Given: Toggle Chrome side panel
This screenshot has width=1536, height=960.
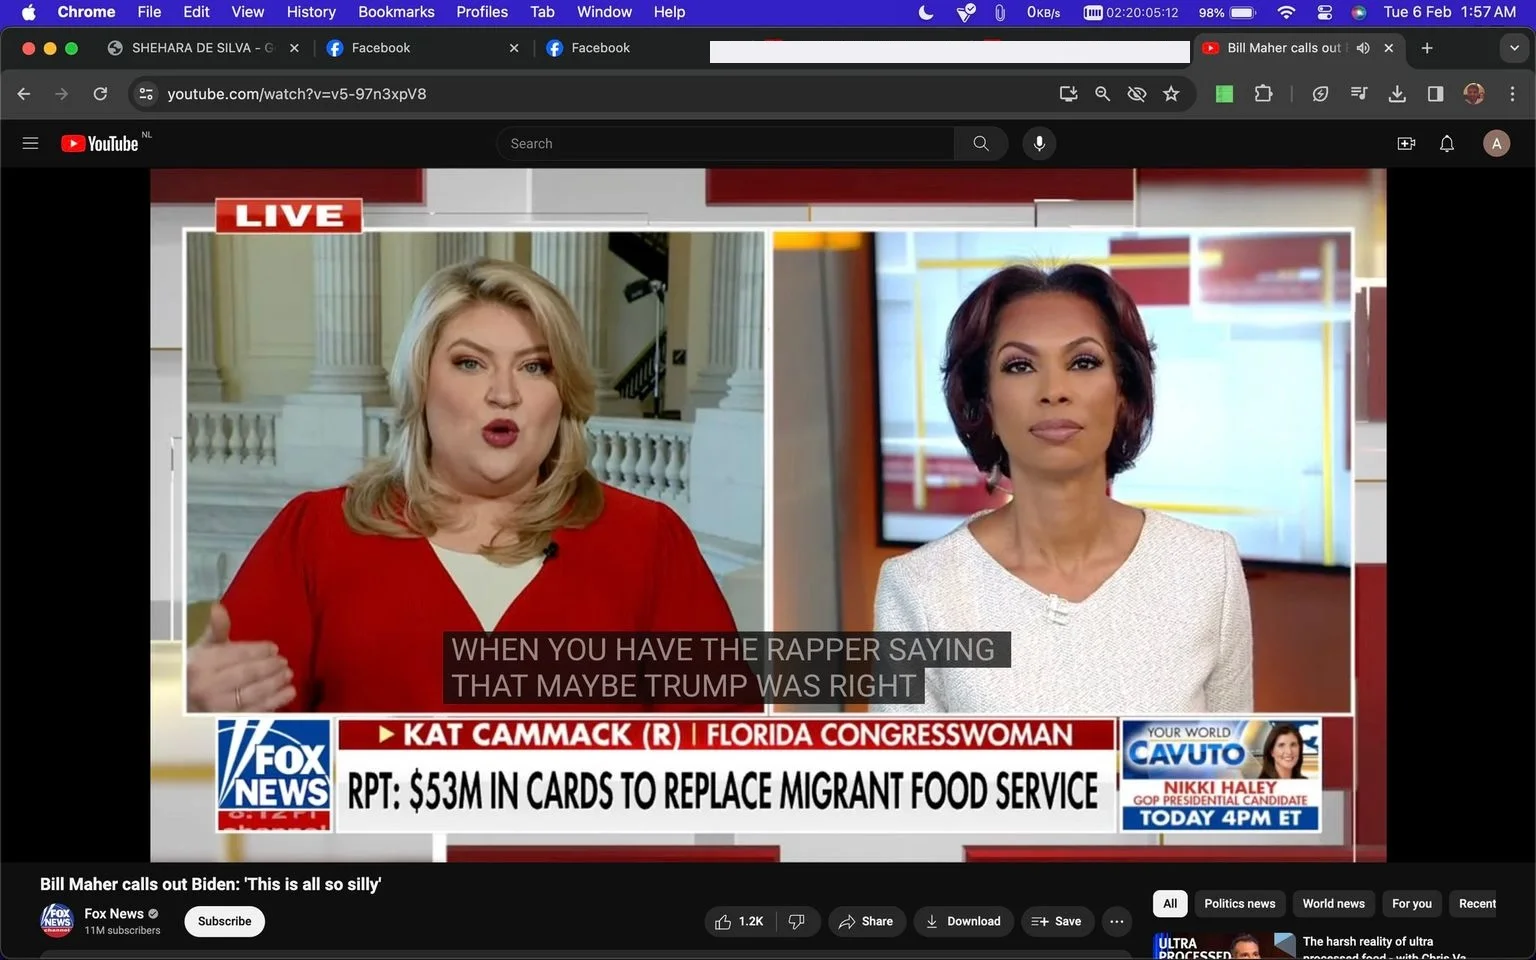Looking at the screenshot, I should [x=1435, y=94].
